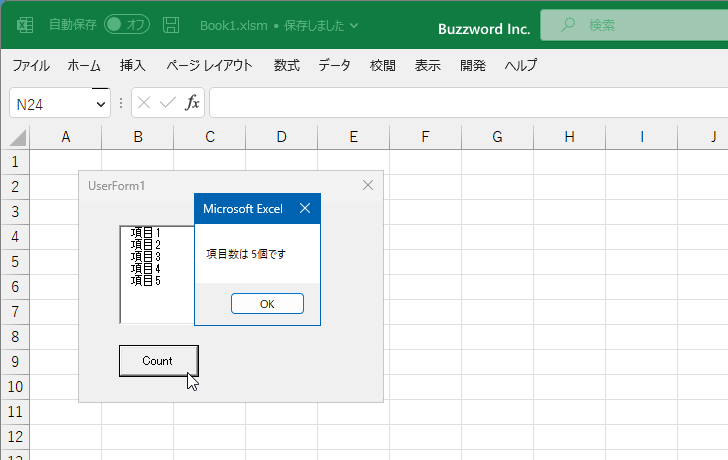Click the formula bar input area

coord(468,103)
